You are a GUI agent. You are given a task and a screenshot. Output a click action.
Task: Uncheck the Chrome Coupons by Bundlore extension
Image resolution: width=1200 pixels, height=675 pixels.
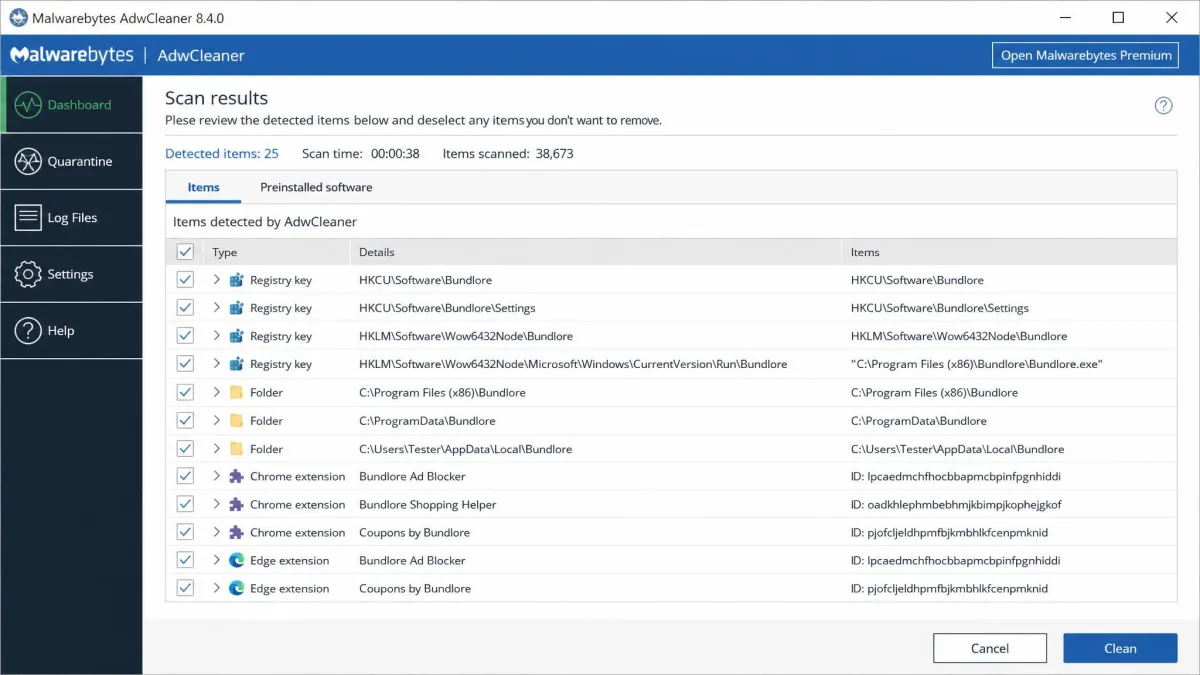tap(185, 532)
